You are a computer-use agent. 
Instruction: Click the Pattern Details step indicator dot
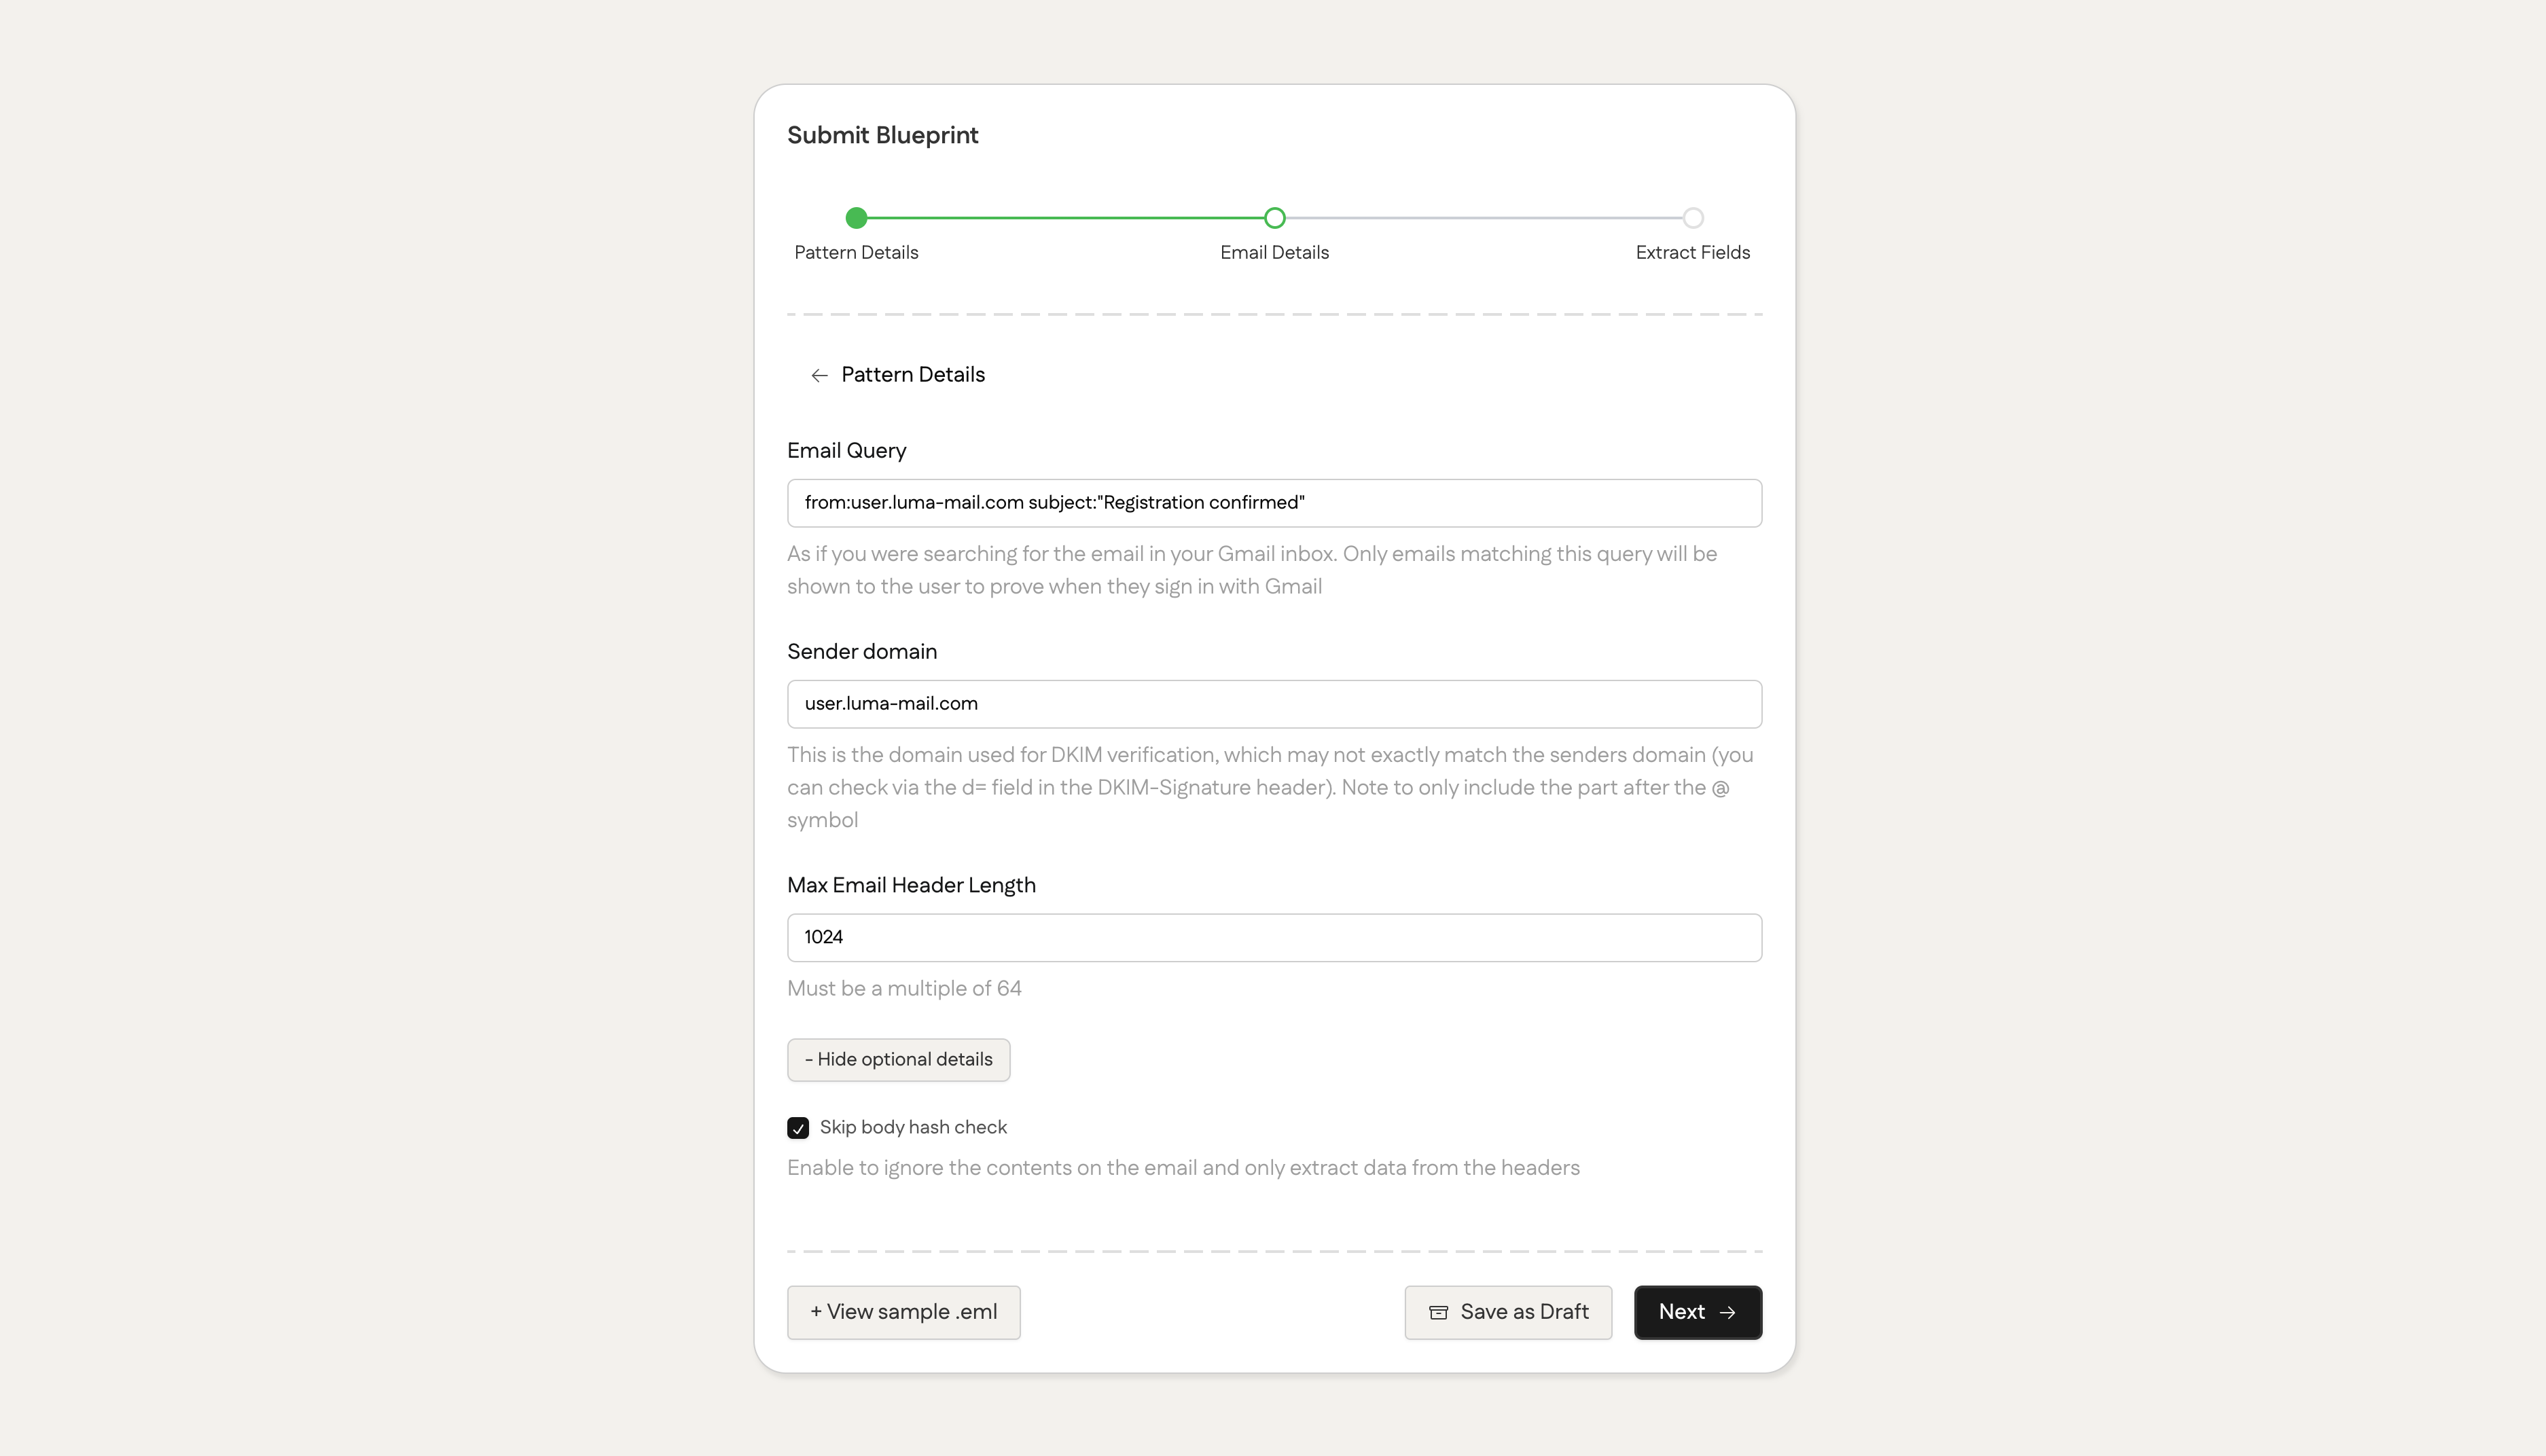857,217
